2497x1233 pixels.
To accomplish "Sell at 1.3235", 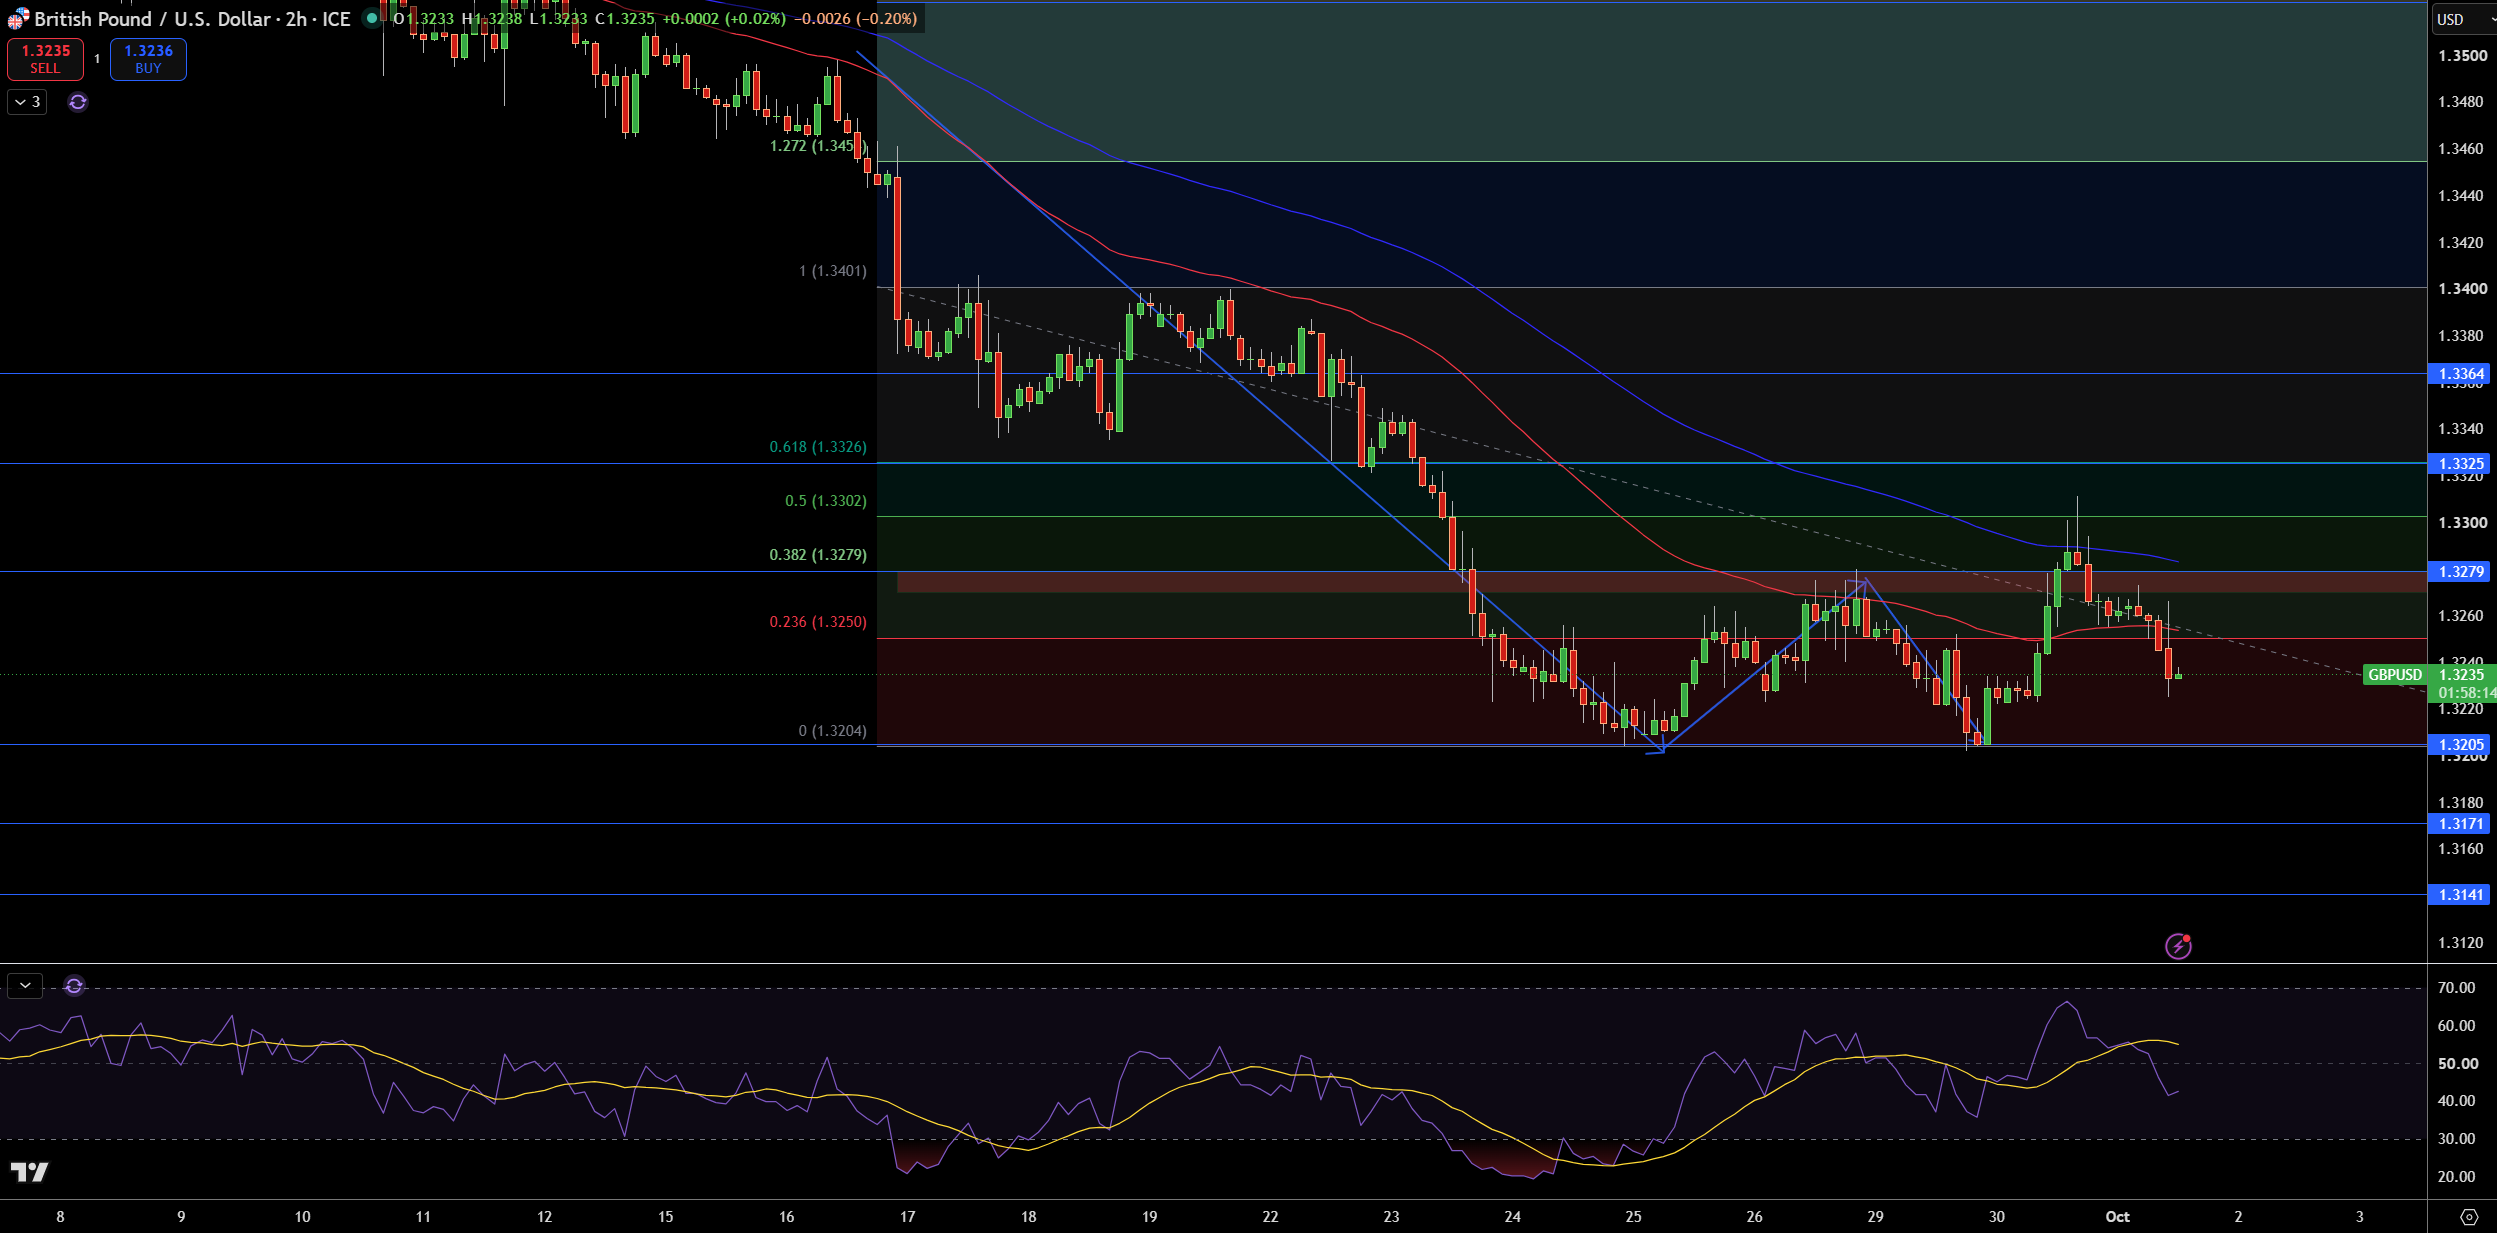I will tap(45, 59).
